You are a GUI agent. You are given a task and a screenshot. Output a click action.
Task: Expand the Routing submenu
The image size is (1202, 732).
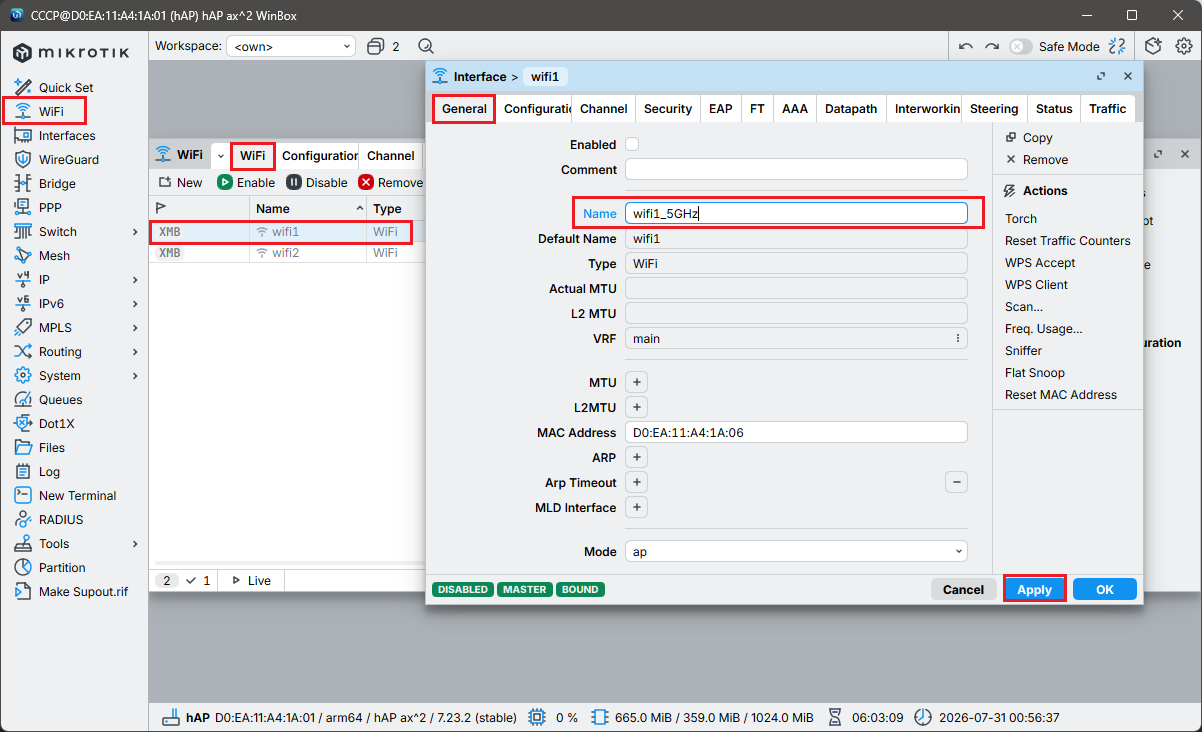pyautogui.click(x=135, y=352)
